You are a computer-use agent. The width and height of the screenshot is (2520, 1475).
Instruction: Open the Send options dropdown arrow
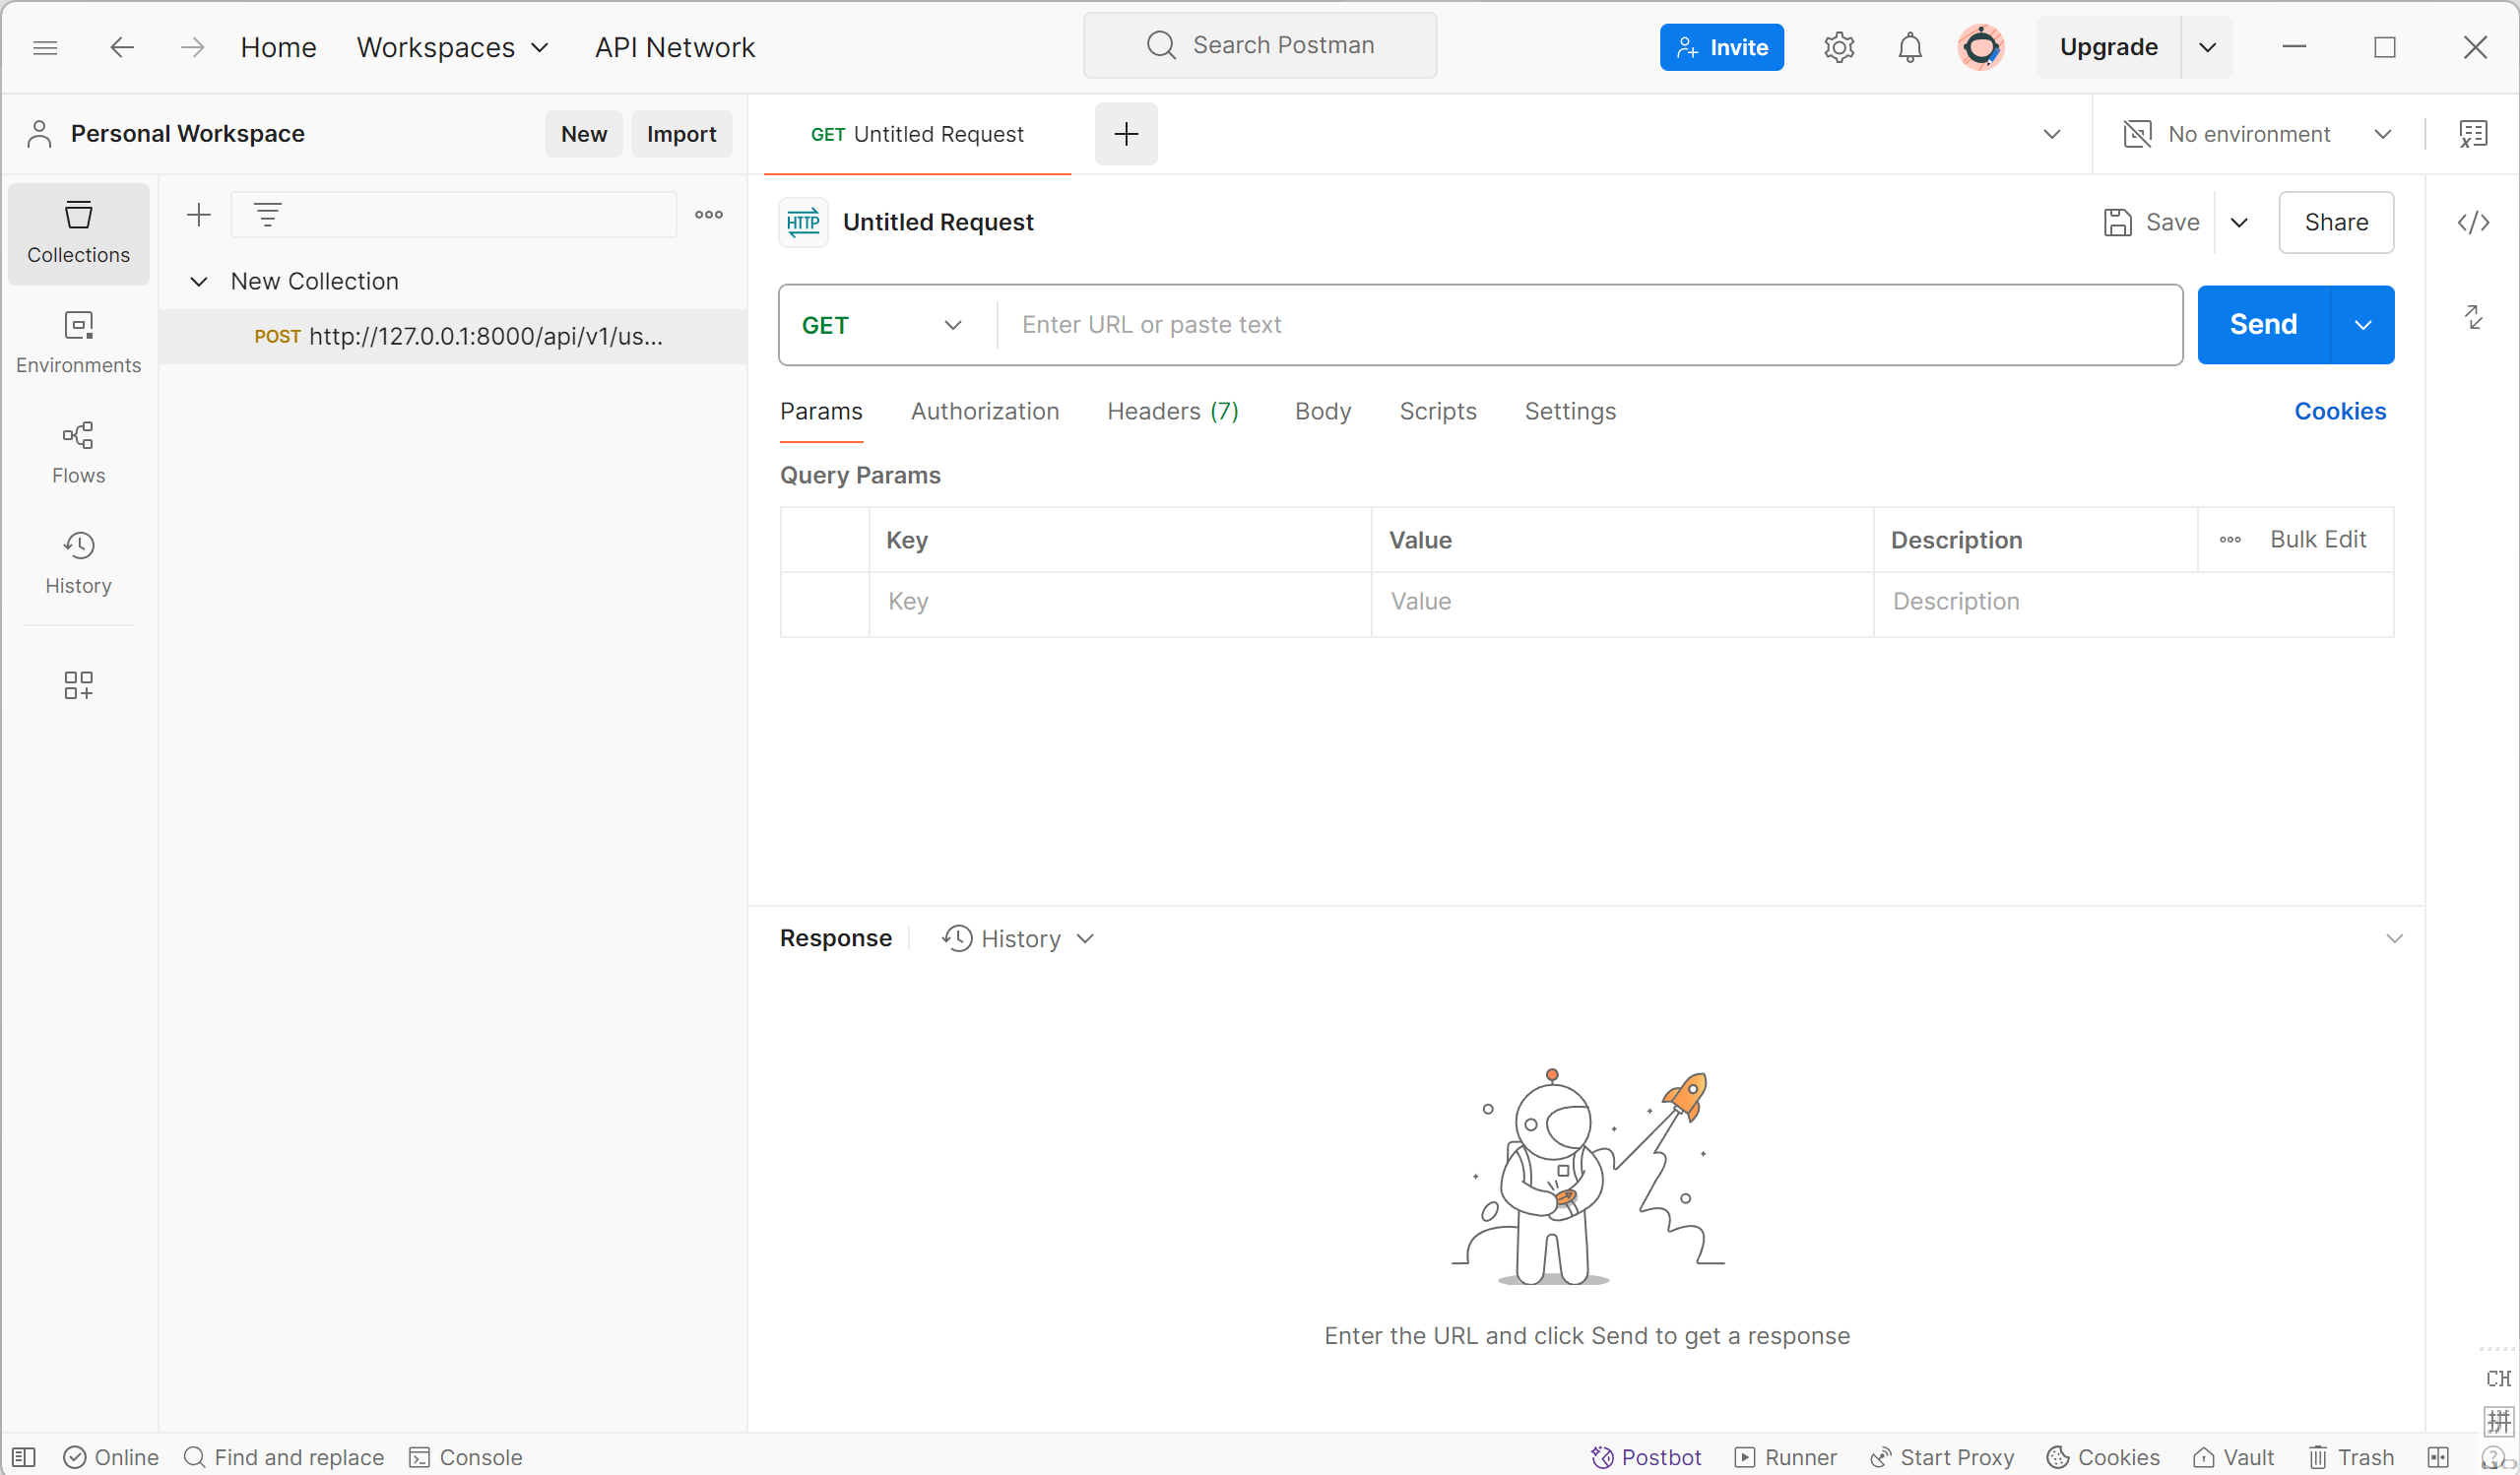pos(2362,325)
